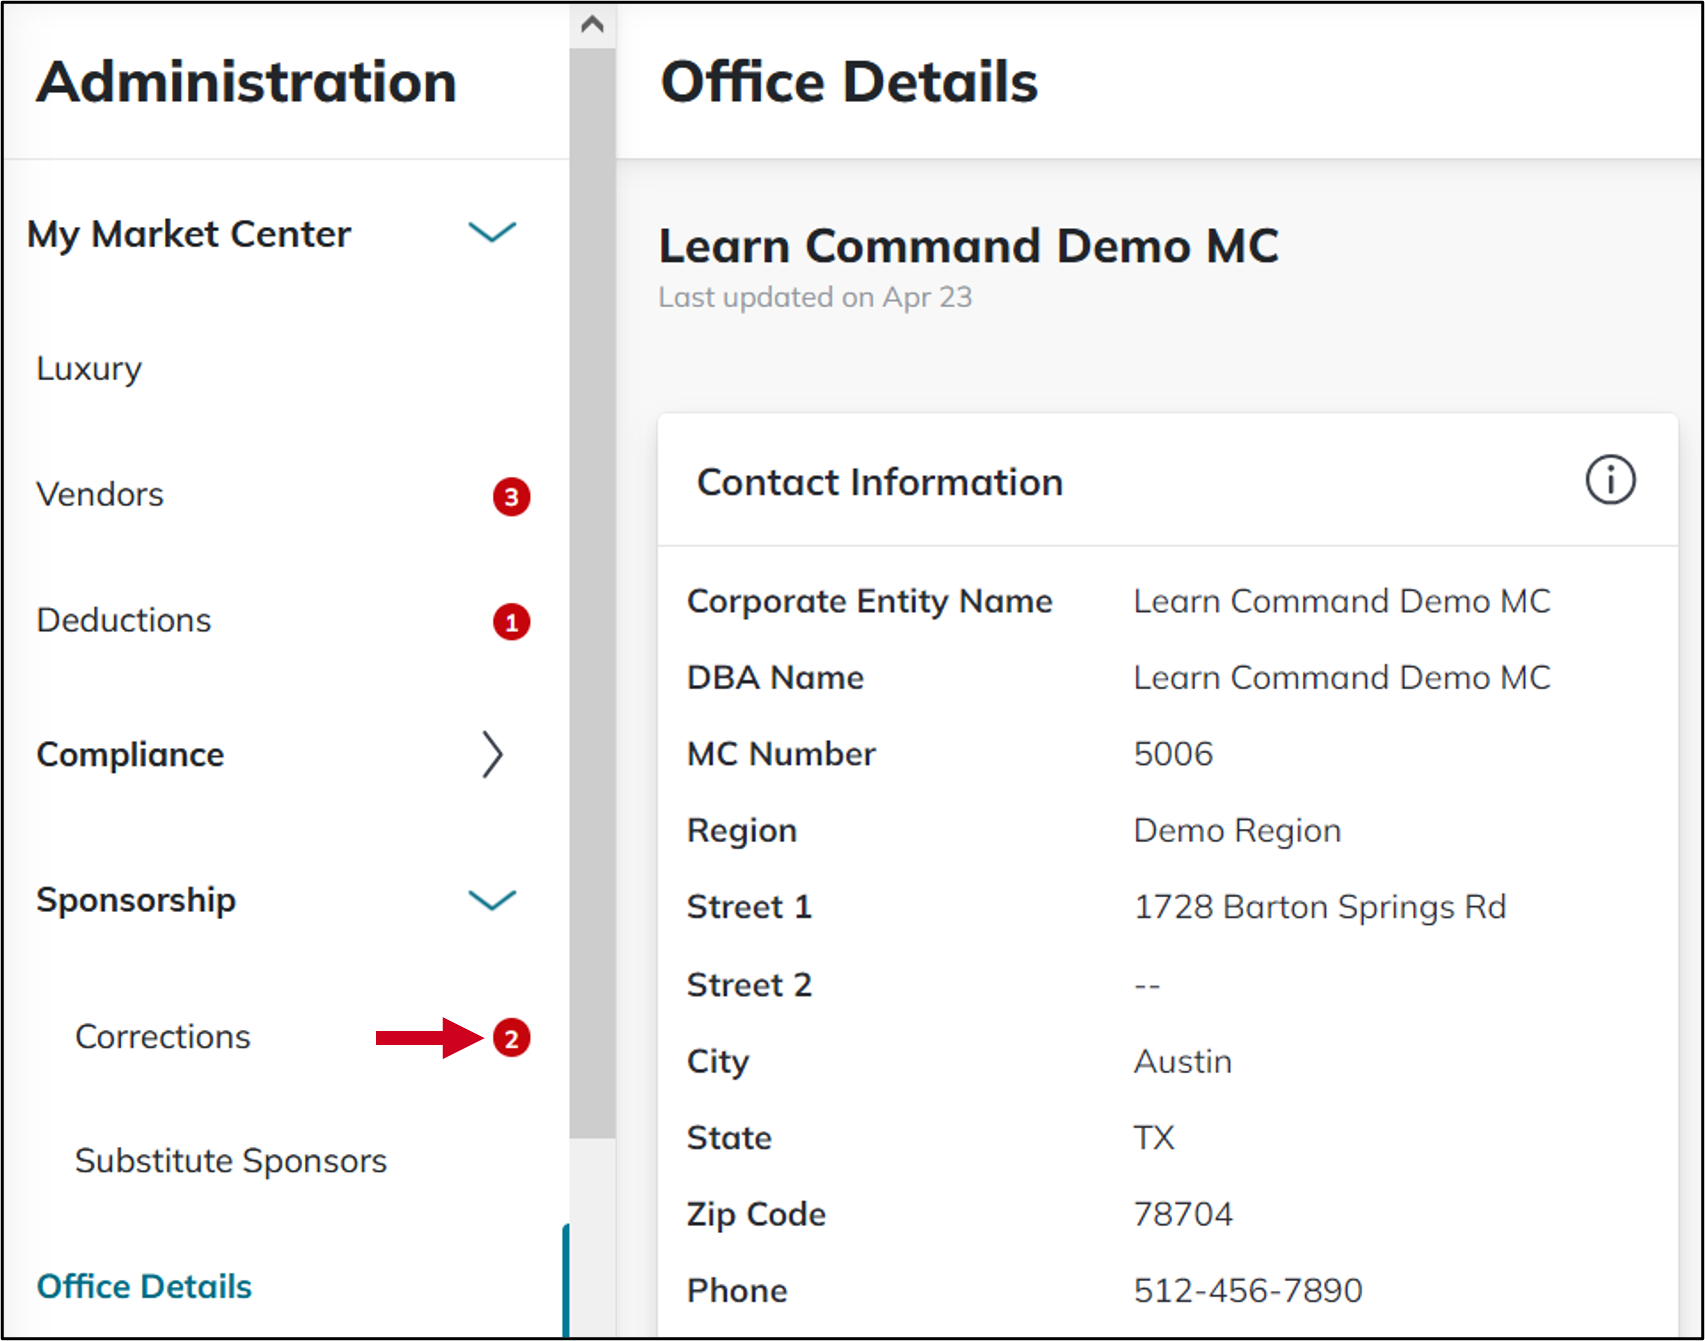Click the 1728 Barton Springs Rd address

click(1319, 907)
